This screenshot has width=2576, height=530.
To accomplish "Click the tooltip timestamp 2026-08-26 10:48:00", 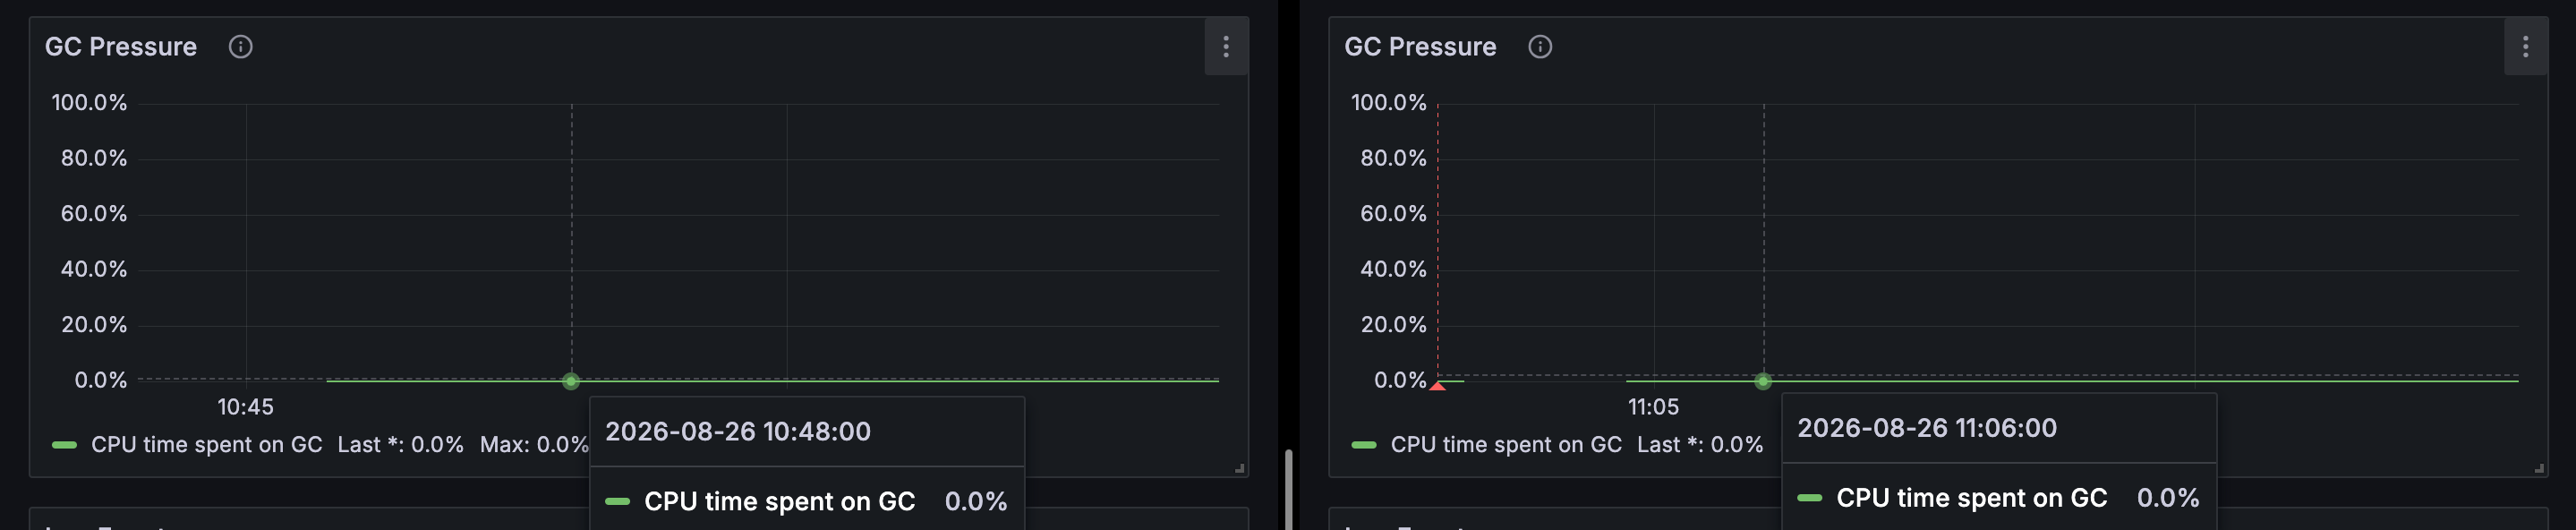I will click(738, 432).
